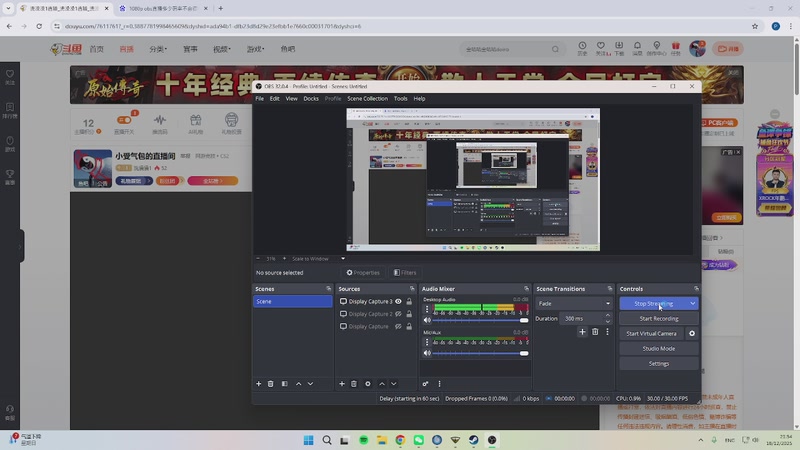800x450 pixels.
Task: Open Douyu 视频 dropdown menu
Action: [222, 49]
